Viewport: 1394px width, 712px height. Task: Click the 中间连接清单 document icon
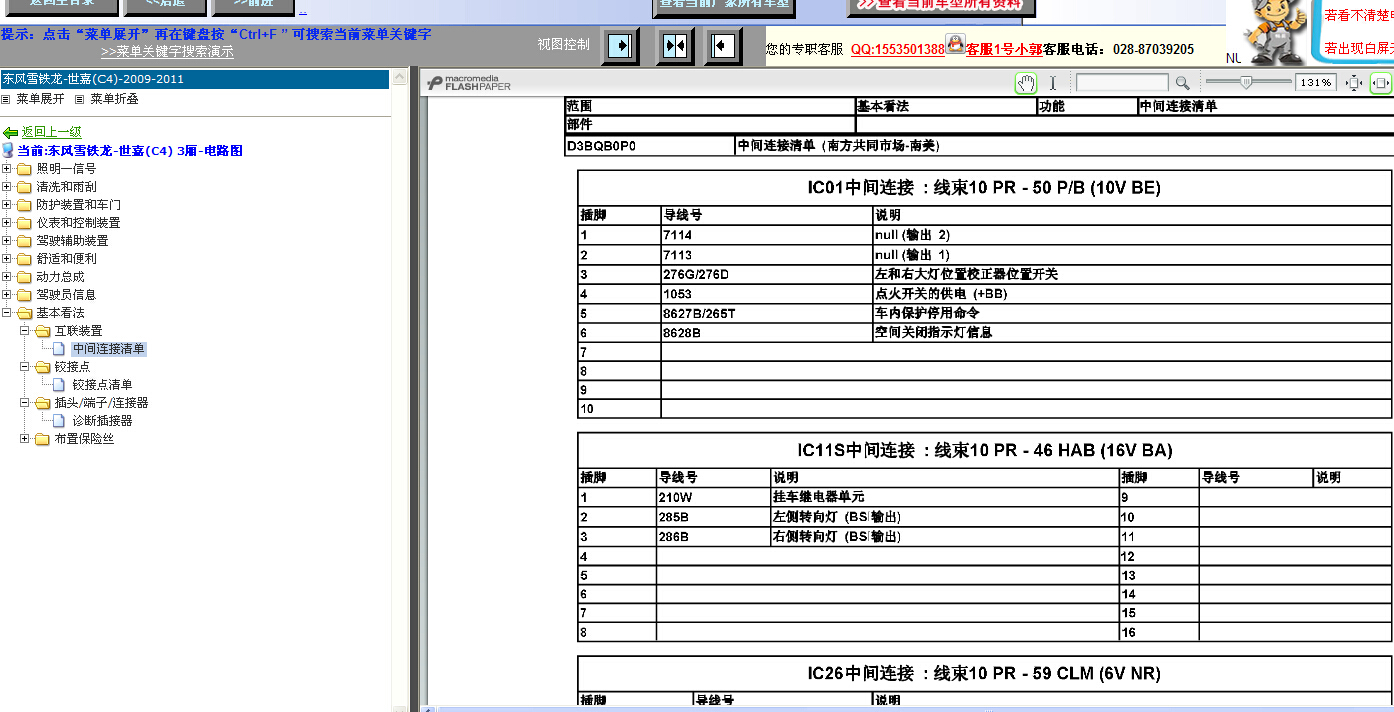coord(59,349)
